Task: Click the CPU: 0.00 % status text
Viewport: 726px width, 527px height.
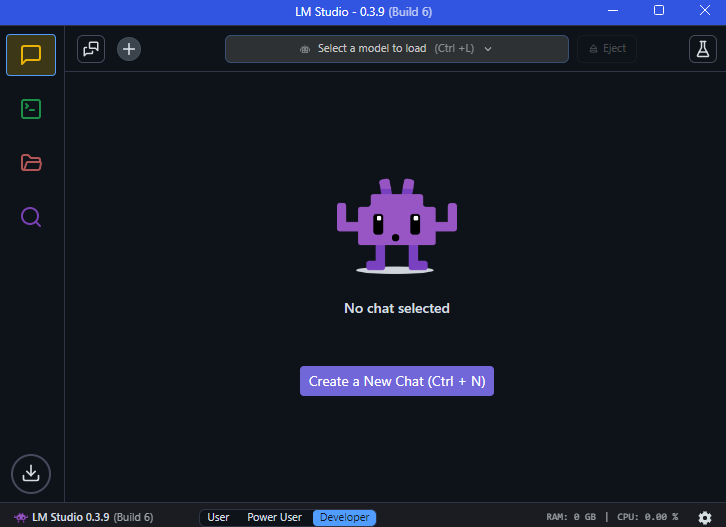Action: click(x=647, y=517)
